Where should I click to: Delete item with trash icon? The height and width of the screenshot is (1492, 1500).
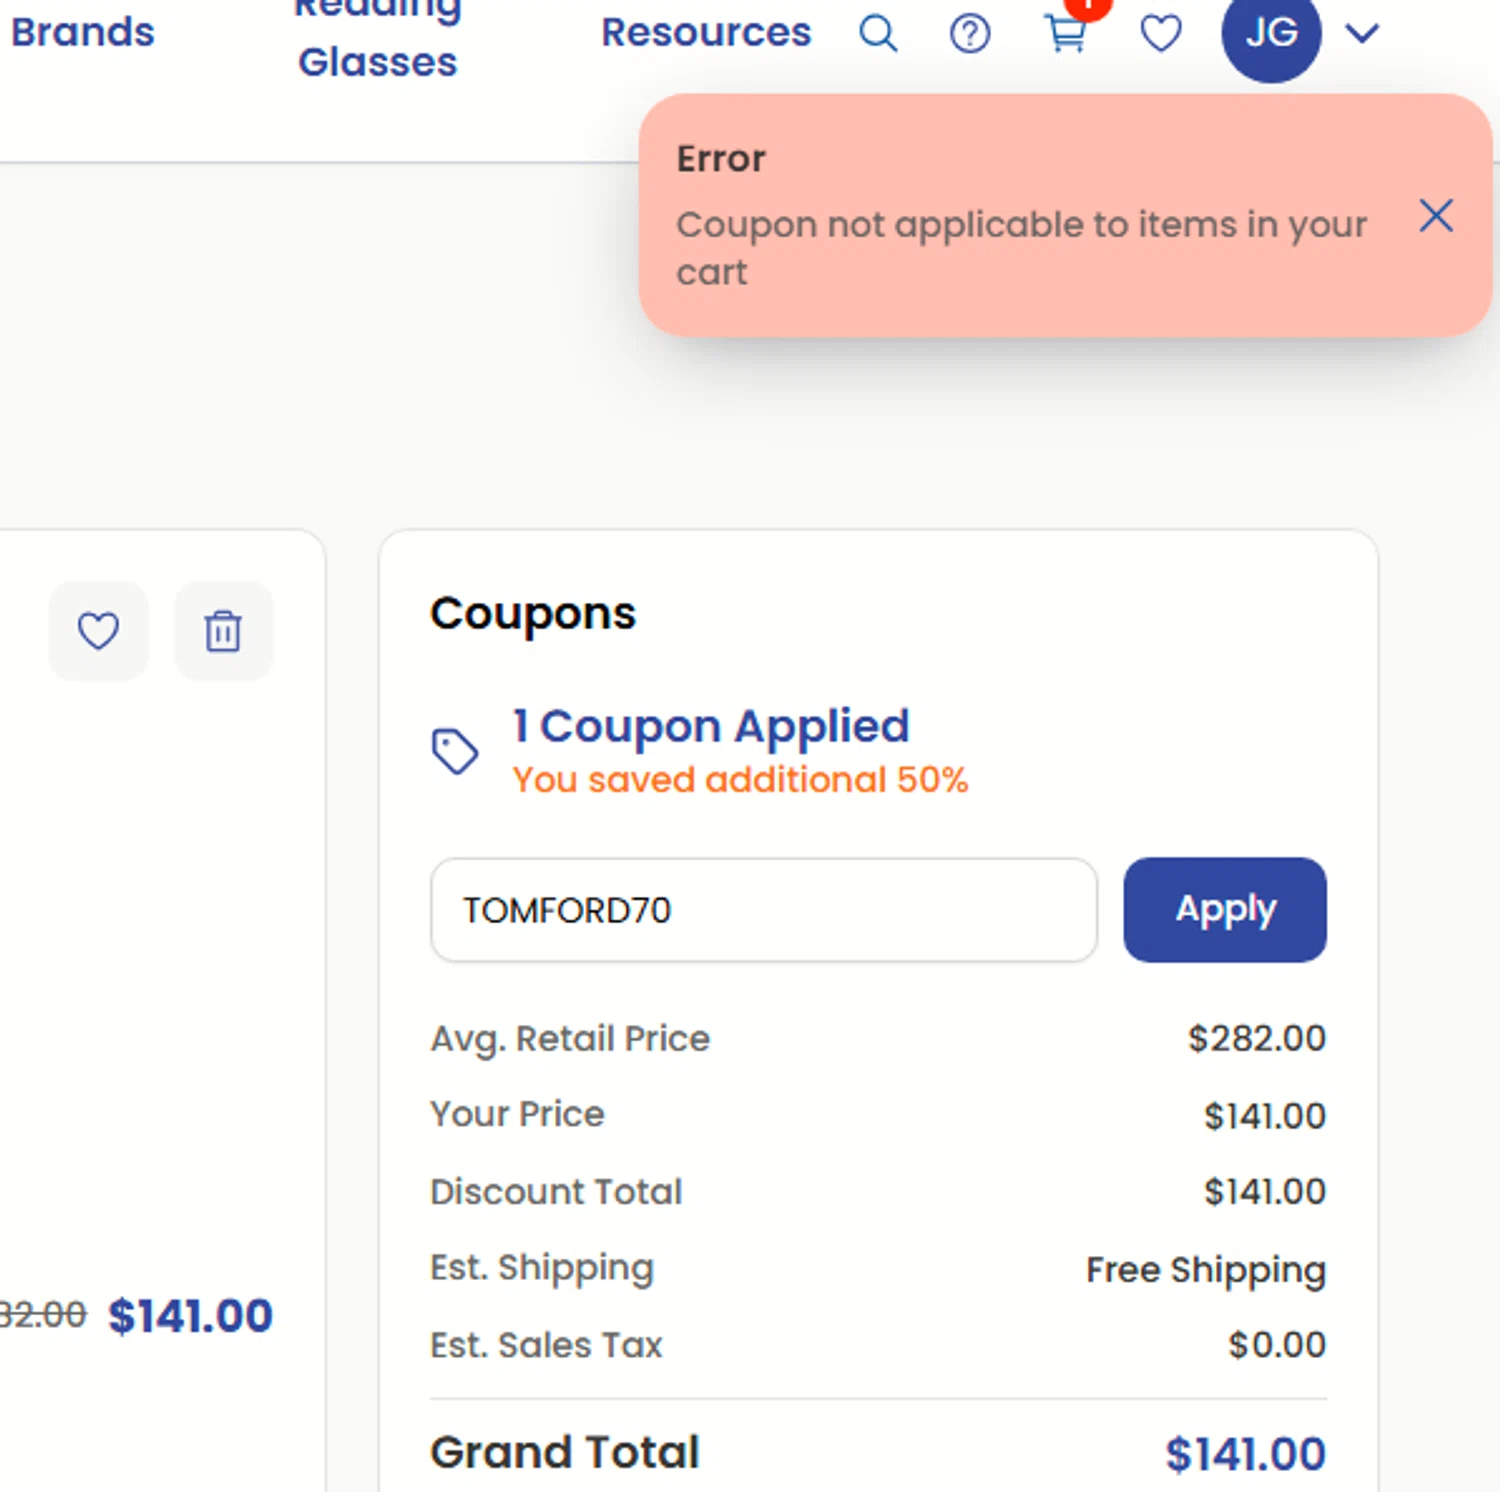223,631
